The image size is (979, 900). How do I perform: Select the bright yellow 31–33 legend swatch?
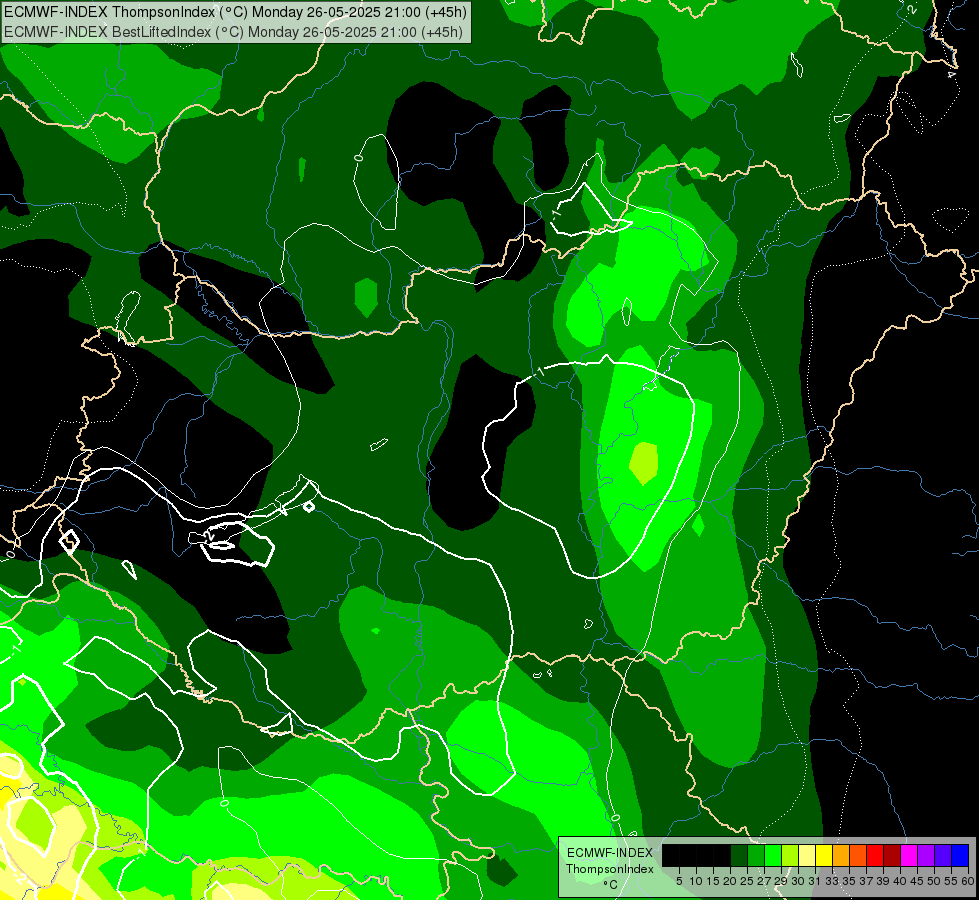(x=824, y=855)
